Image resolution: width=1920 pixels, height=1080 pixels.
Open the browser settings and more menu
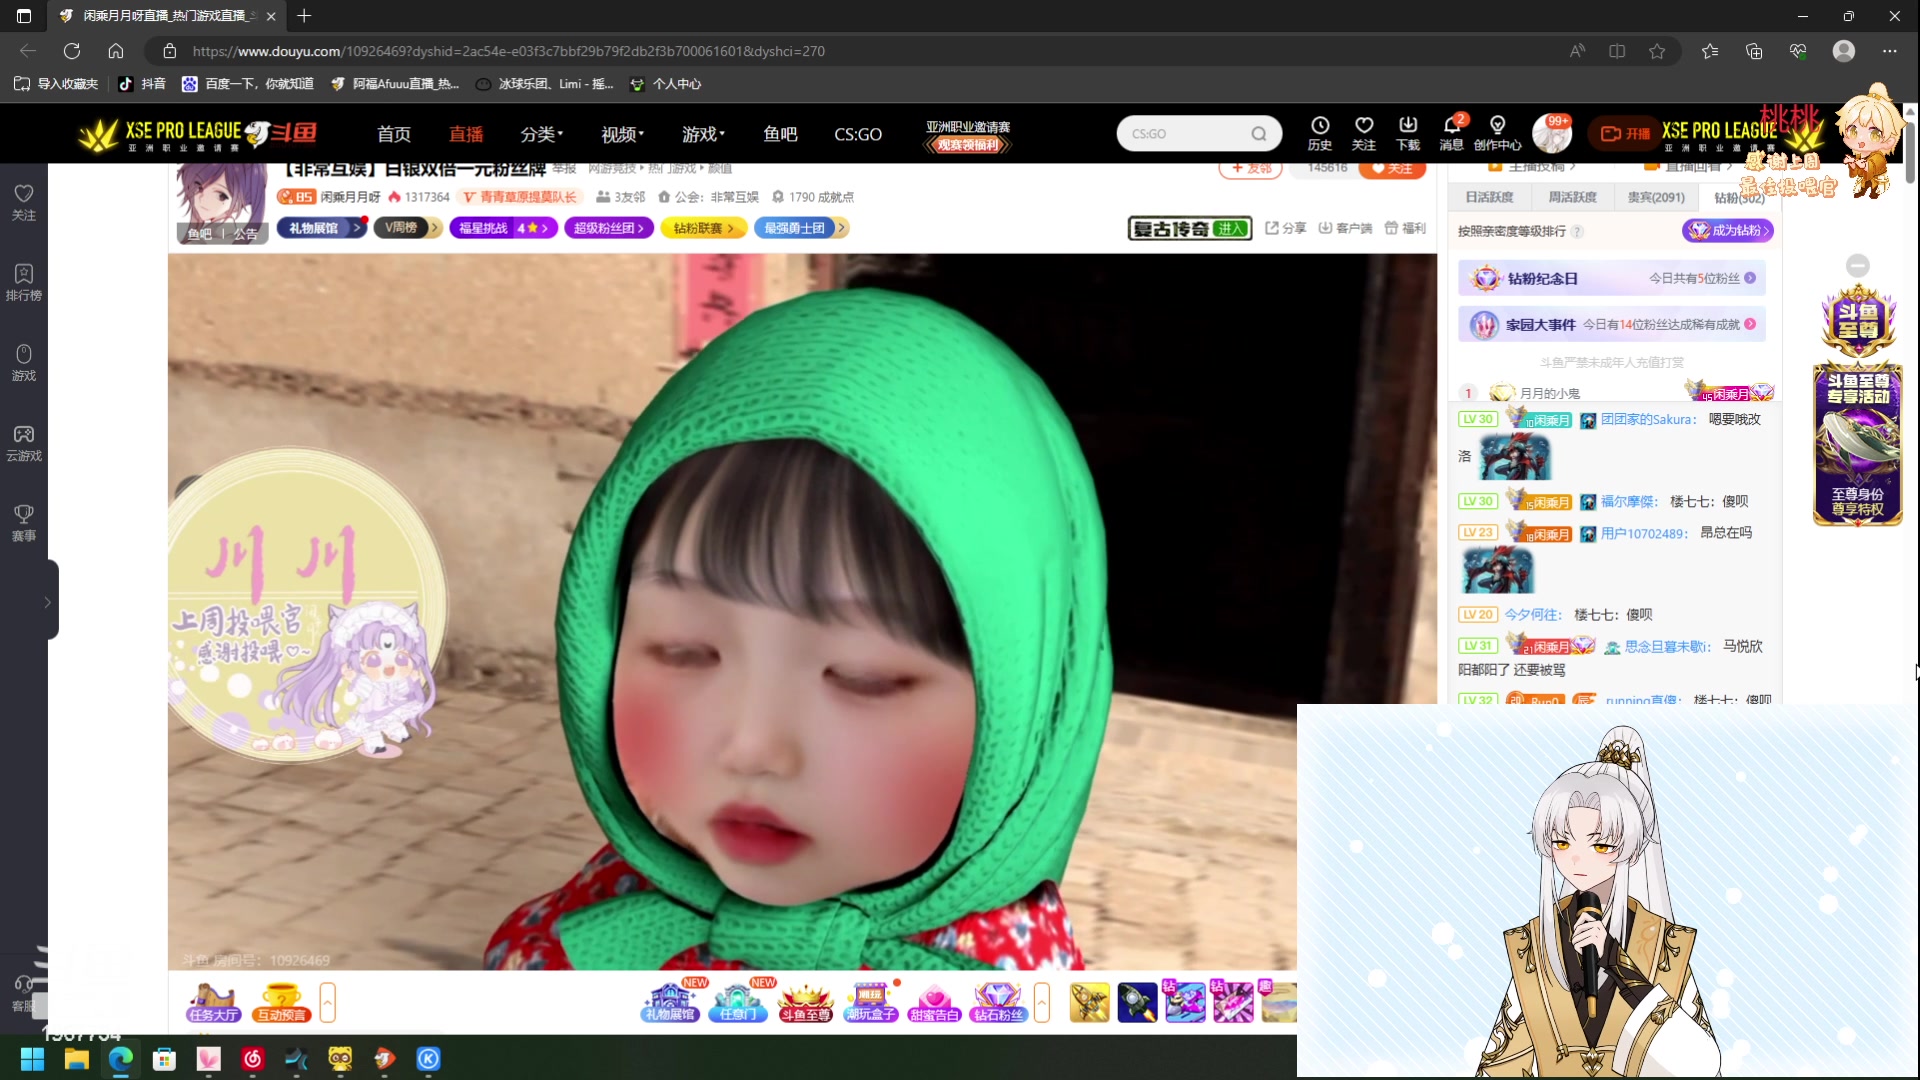[1889, 51]
